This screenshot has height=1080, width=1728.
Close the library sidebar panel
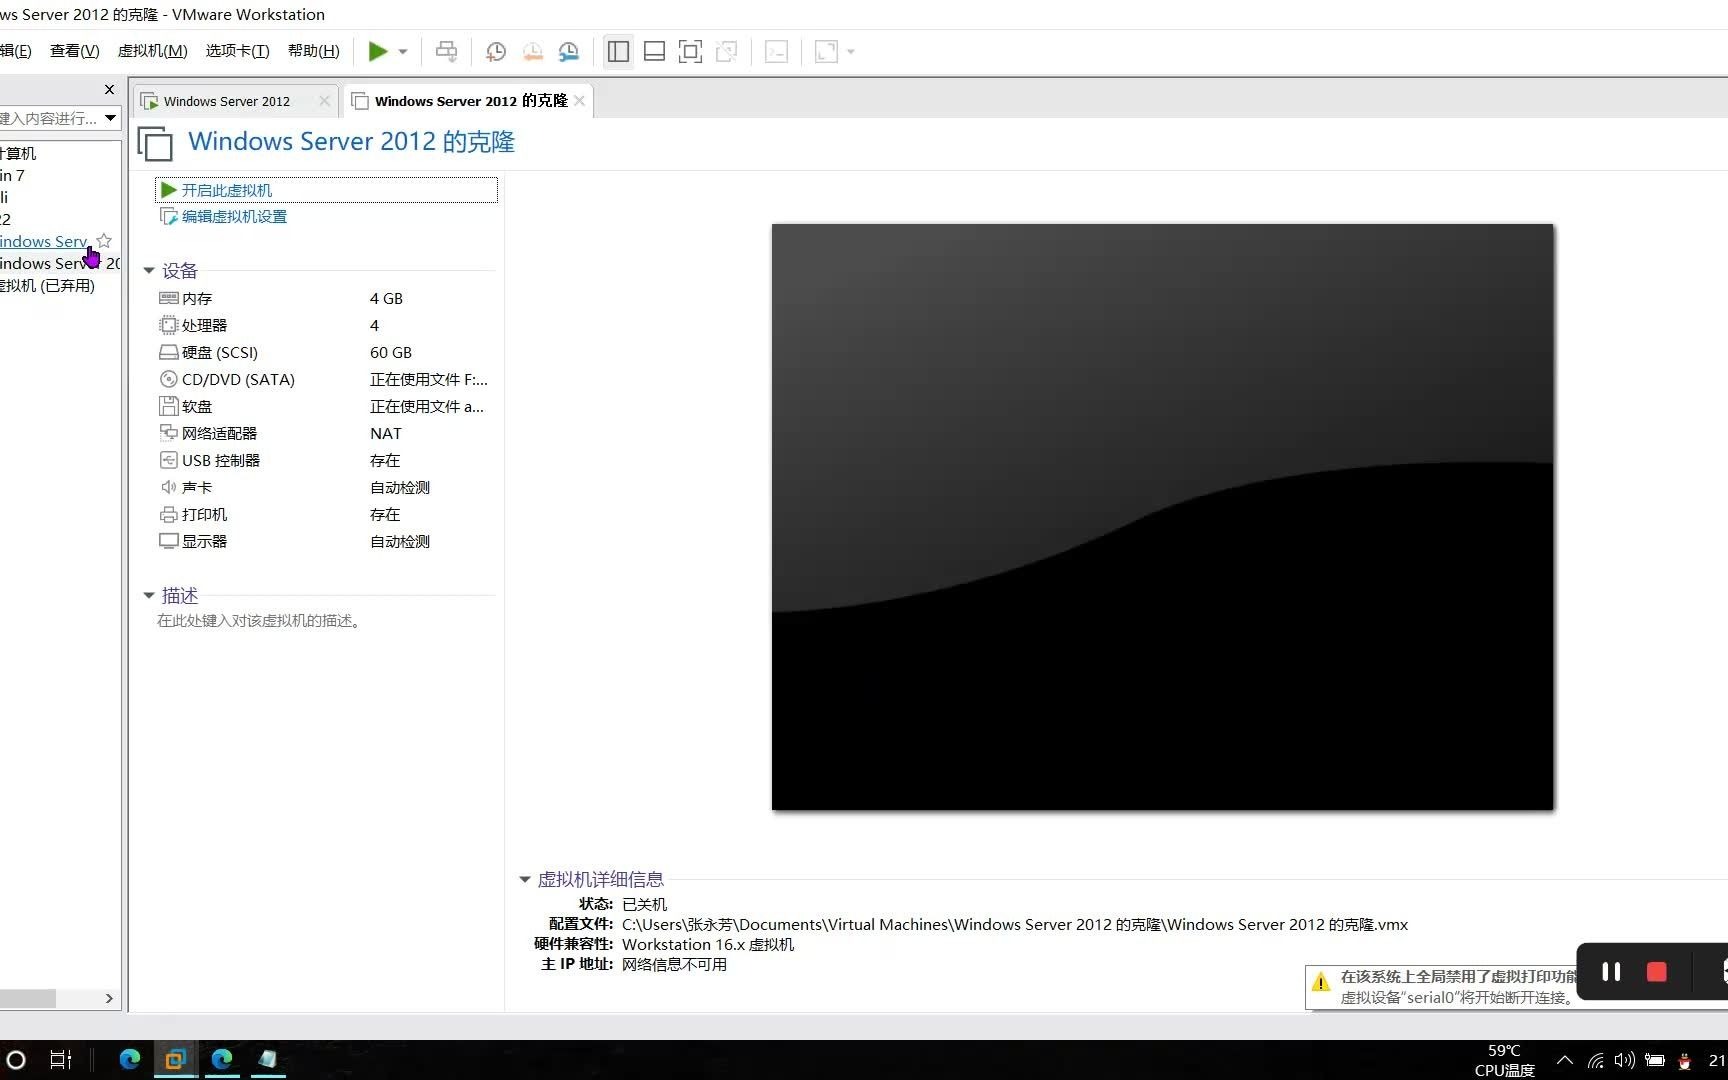coord(109,90)
